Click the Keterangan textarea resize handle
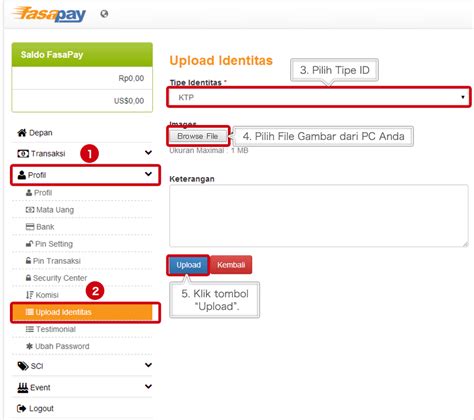474x420 pixels. 465,244
